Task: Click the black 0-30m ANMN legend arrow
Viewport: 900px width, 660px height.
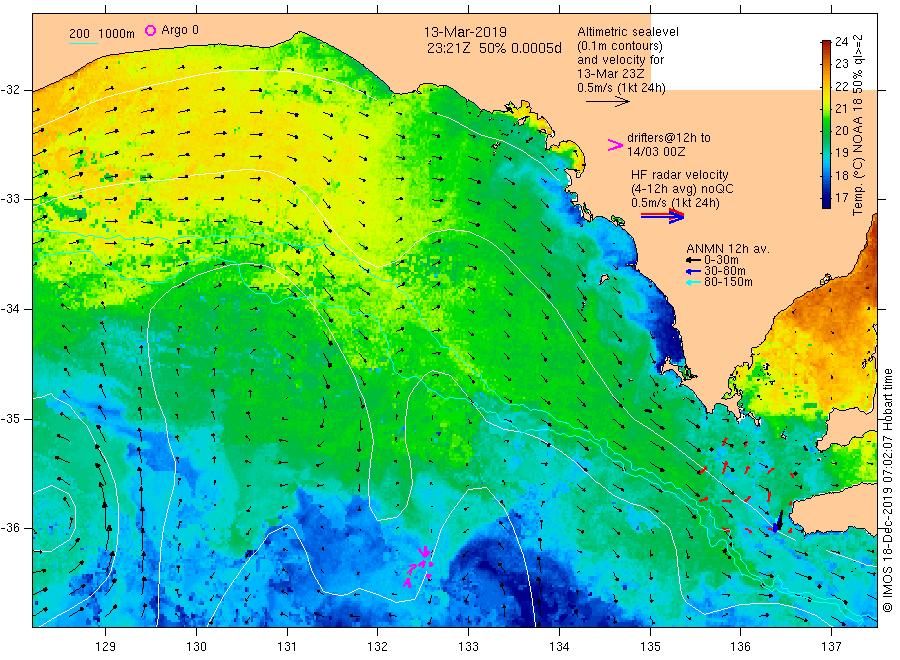Action: pyautogui.click(x=693, y=260)
